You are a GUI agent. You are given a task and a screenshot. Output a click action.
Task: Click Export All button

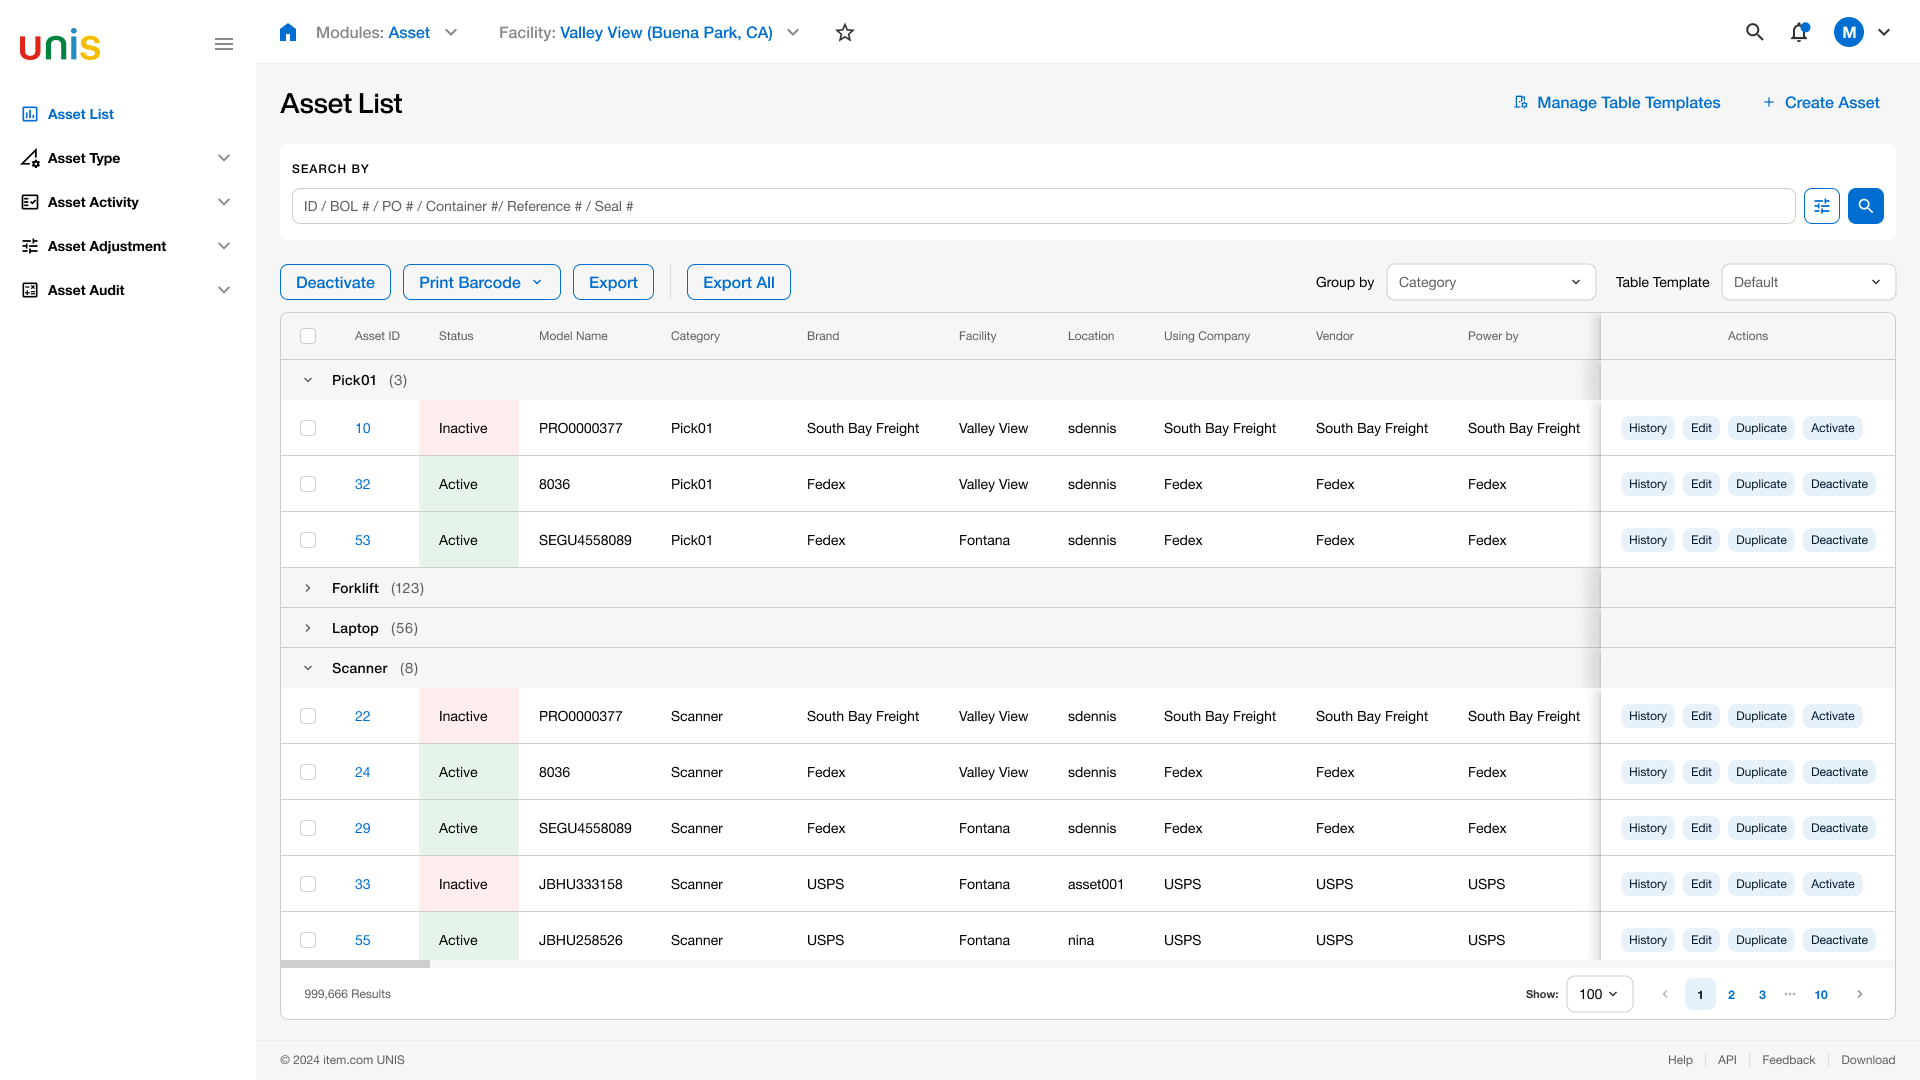[x=739, y=282]
